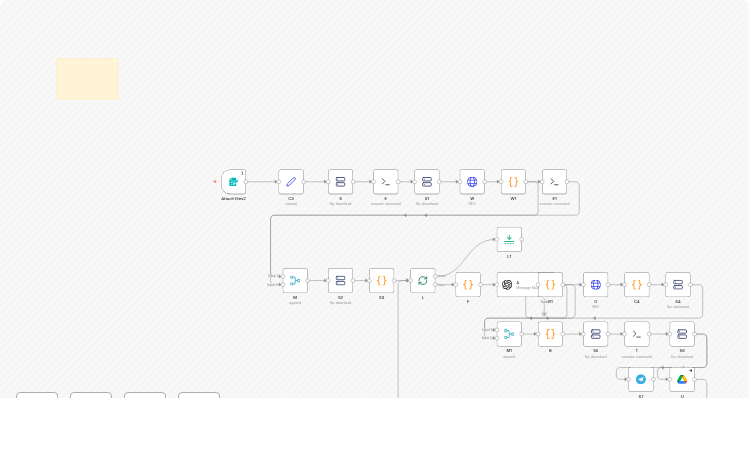Select the OpenAI message model node

point(508,285)
